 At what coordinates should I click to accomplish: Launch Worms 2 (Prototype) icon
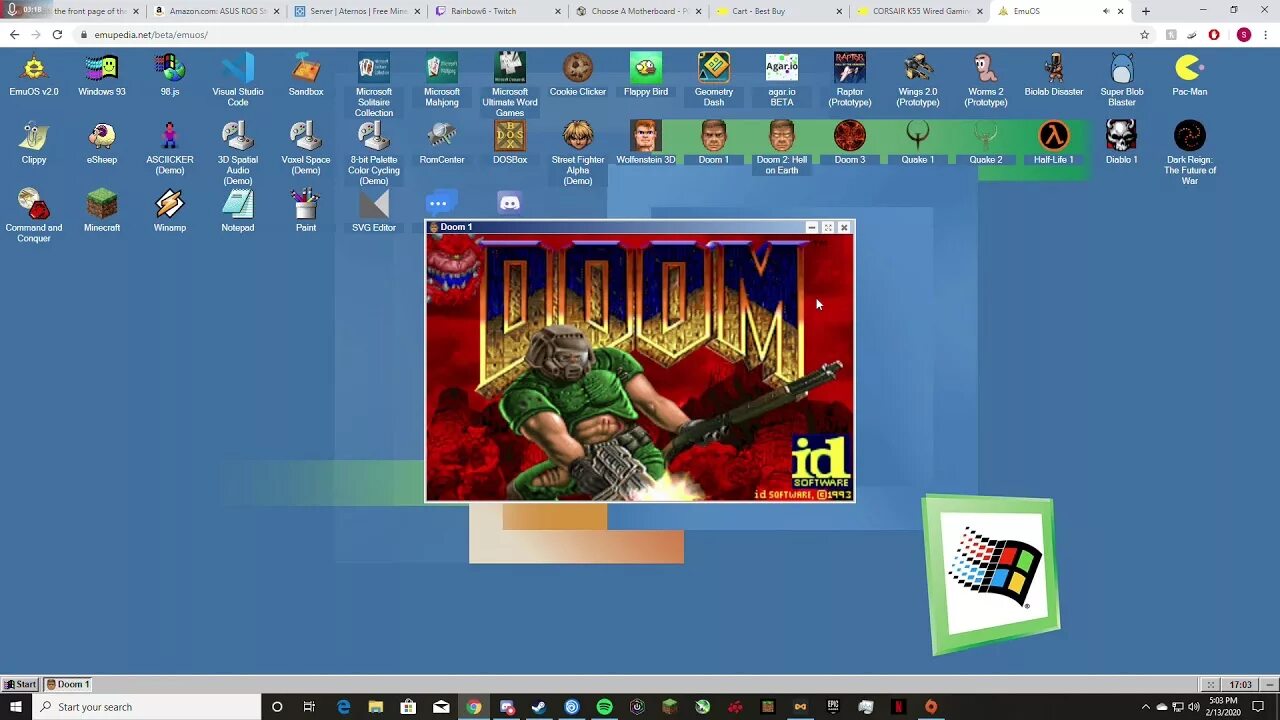click(986, 80)
